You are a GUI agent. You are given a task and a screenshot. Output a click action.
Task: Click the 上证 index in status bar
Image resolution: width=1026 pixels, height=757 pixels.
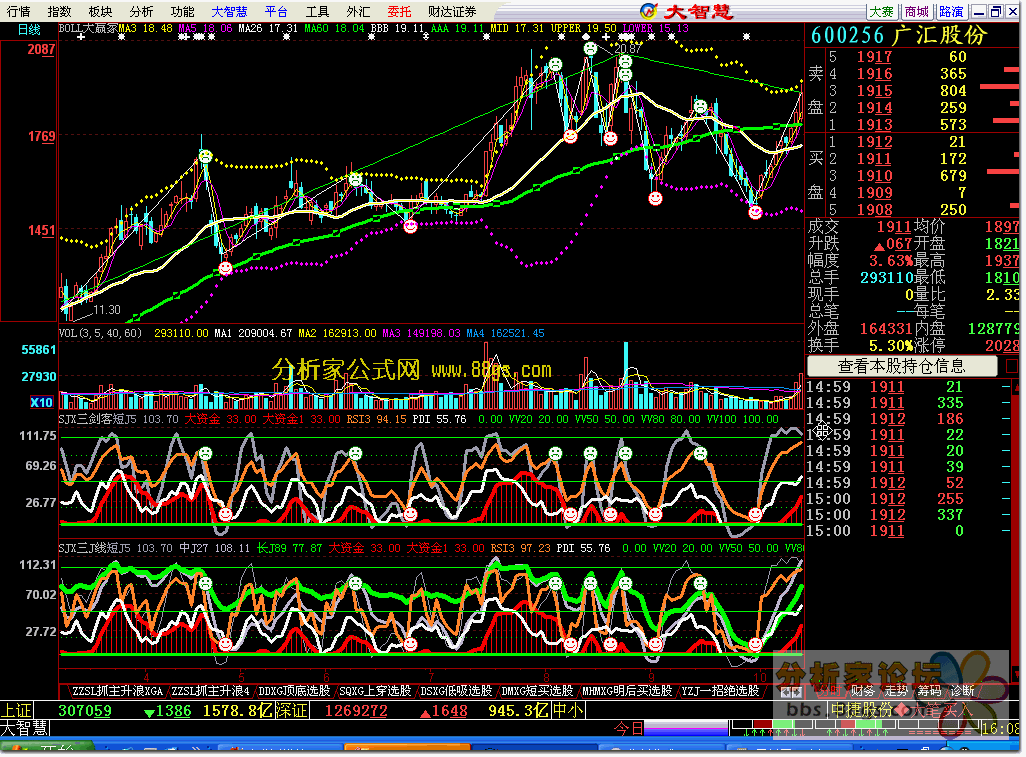point(16,711)
